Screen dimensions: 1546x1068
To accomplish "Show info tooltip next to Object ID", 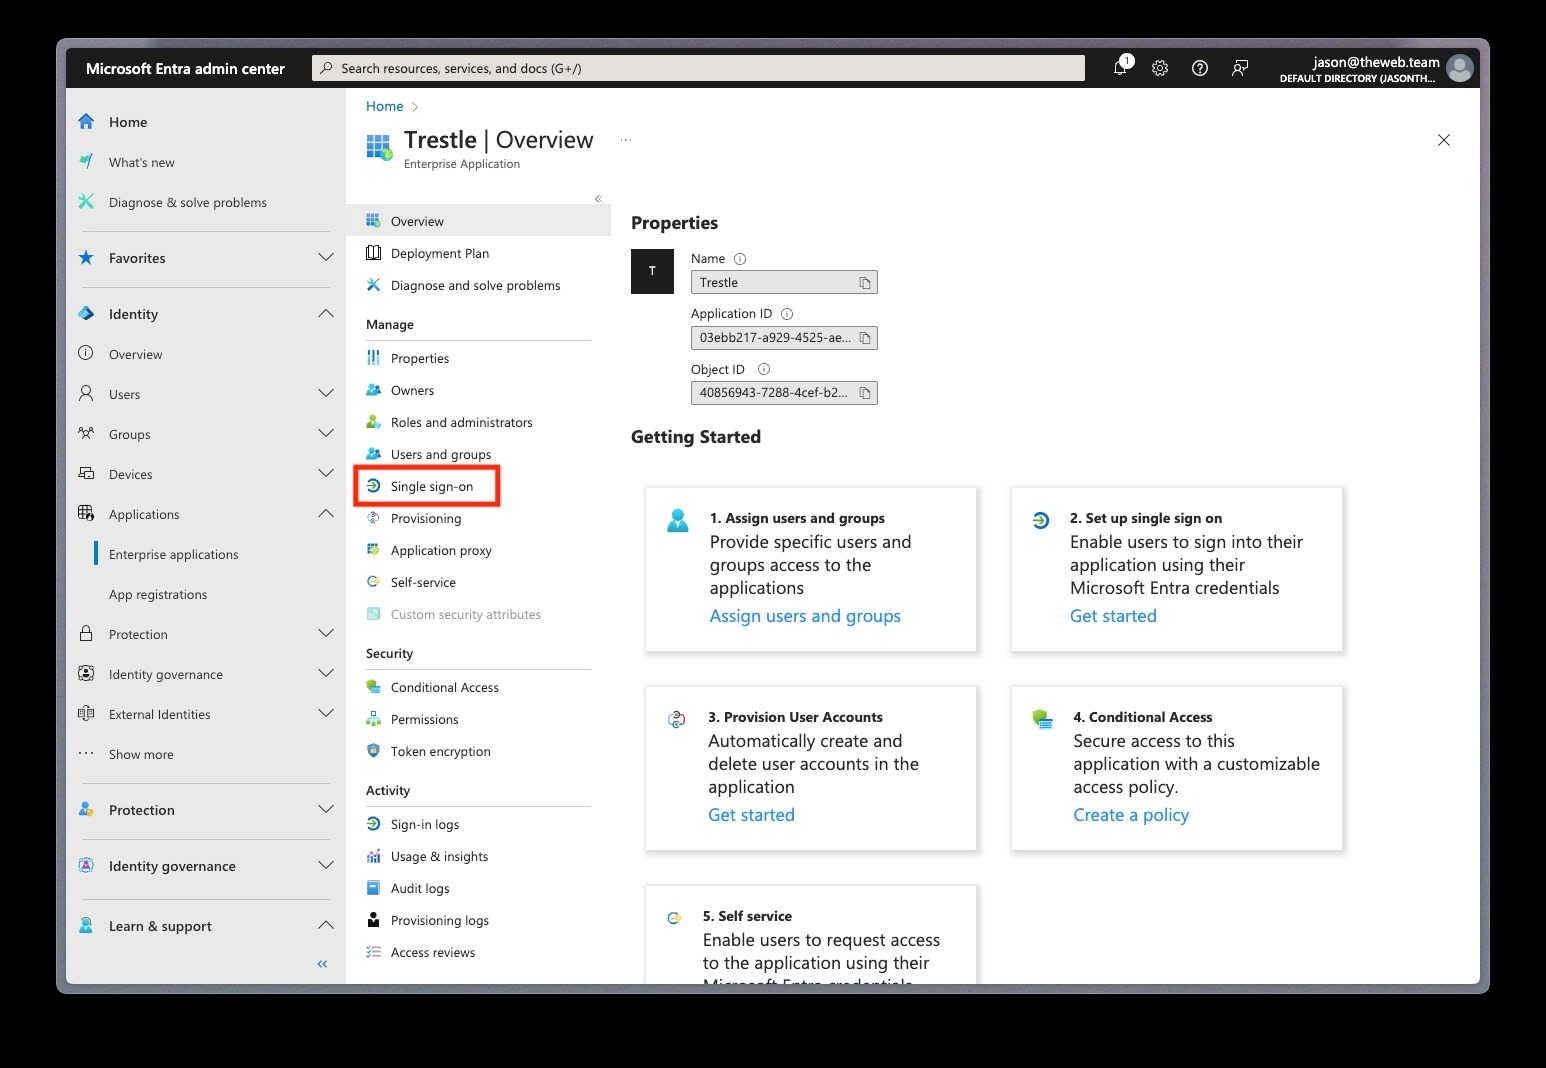I will [764, 369].
